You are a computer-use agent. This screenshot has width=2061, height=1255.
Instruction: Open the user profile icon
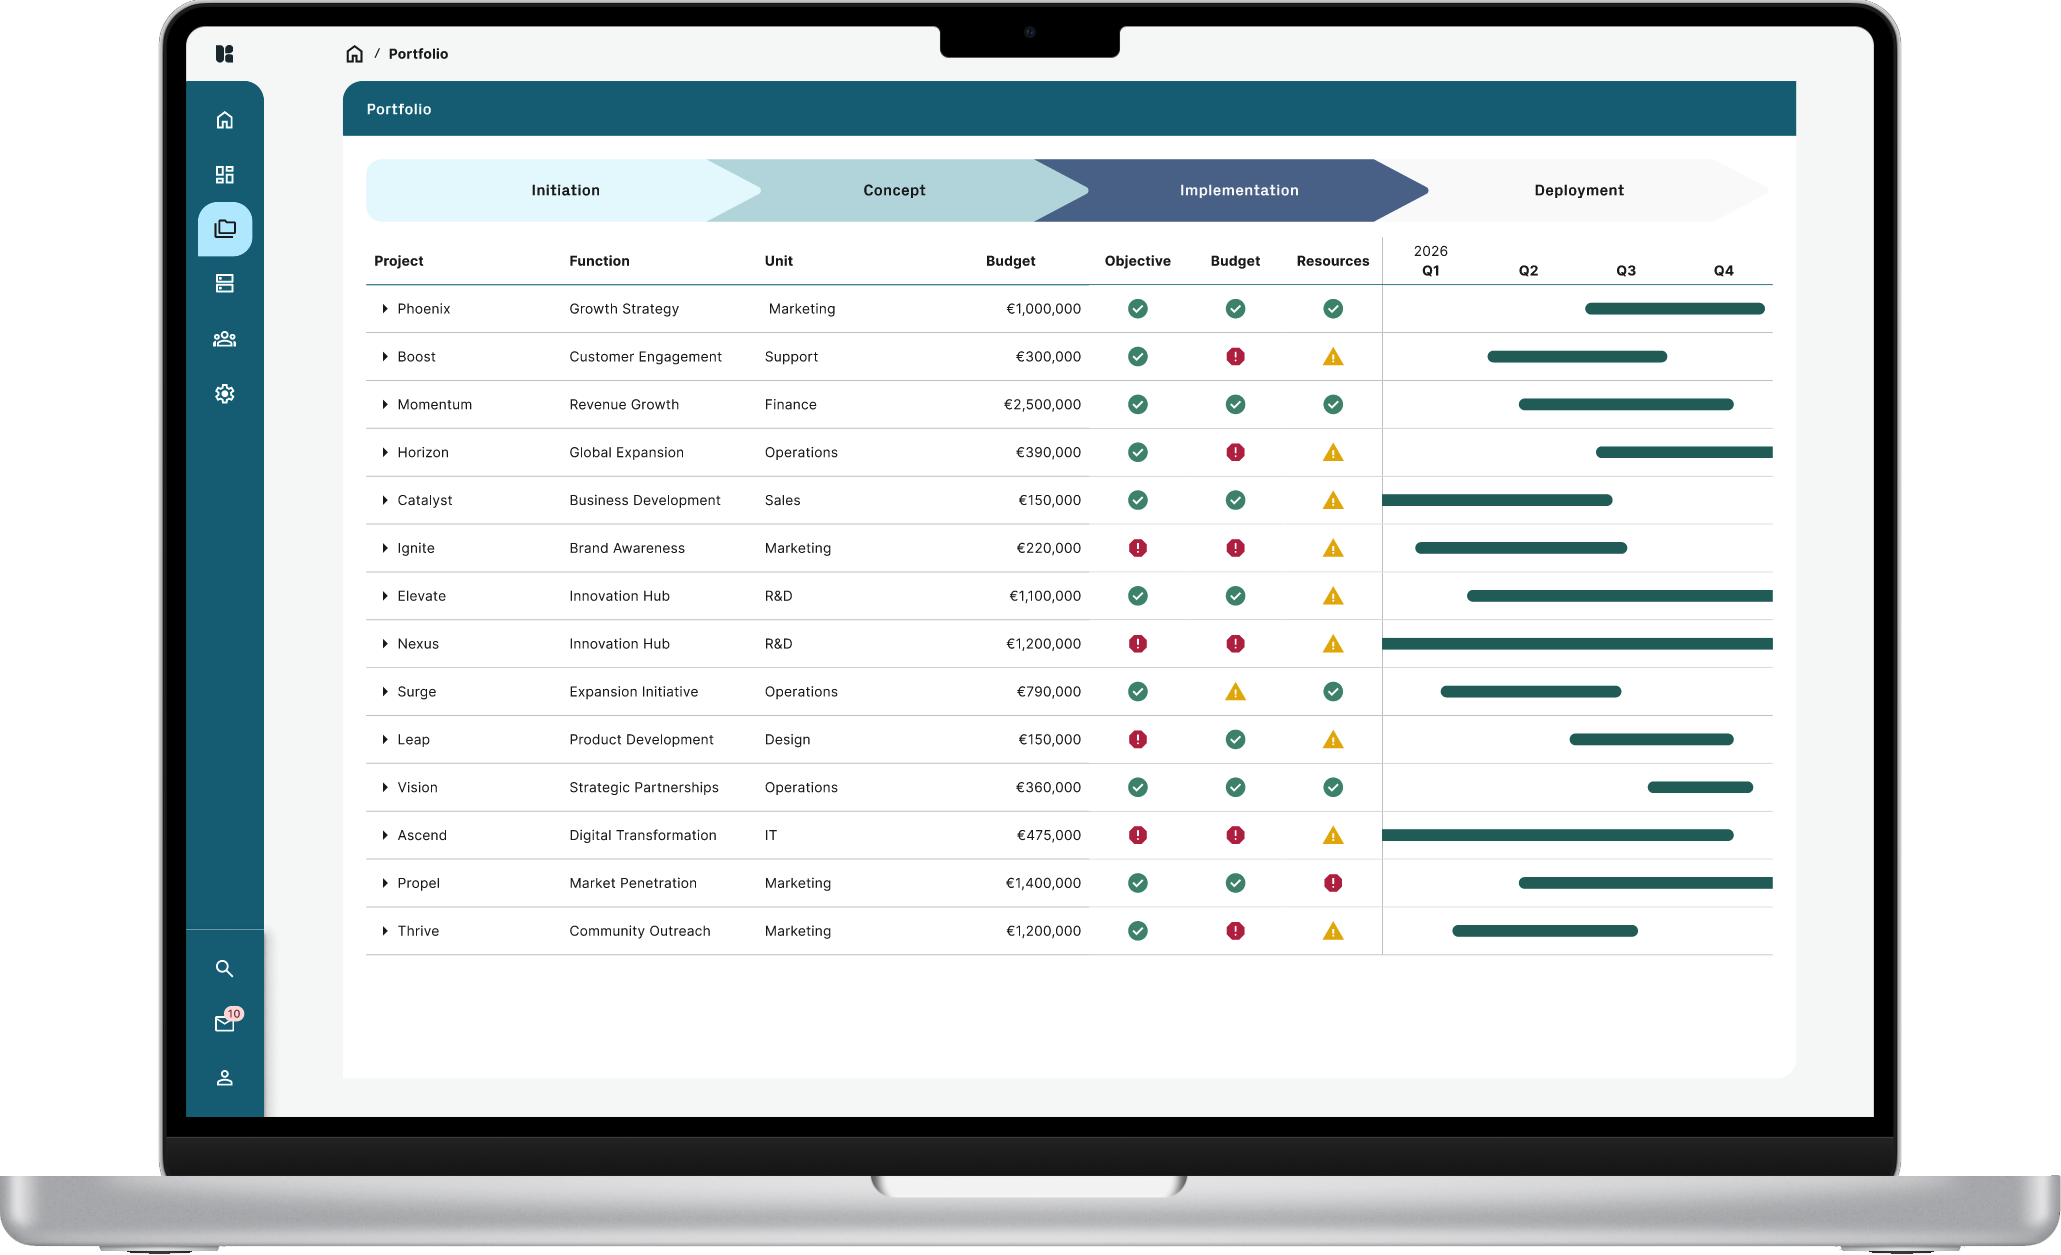point(225,1078)
